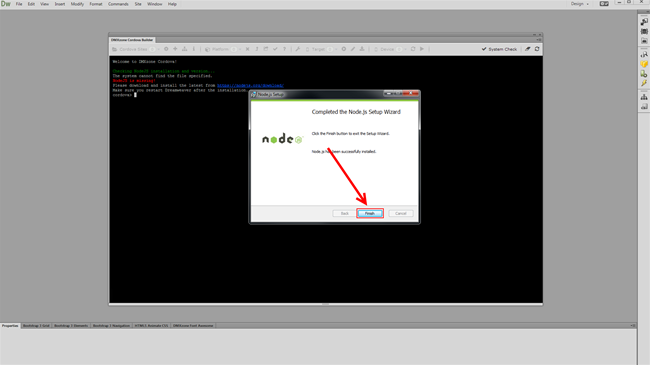This screenshot has width=650, height=365.
Task: Switch to the Bootstrap 3 Grid tab
Action: pos(36,326)
